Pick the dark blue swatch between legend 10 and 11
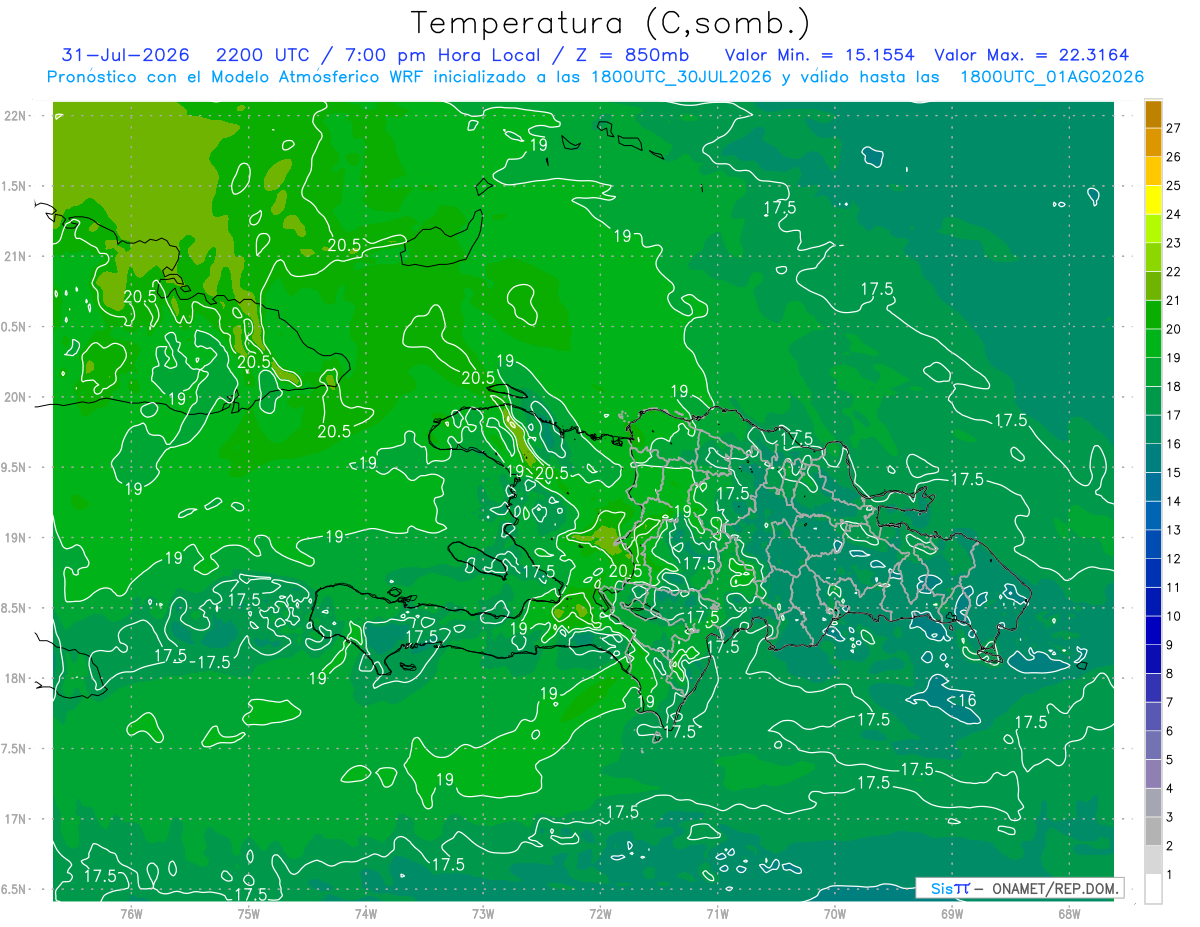Viewport: 1200px width, 927px height. (1153, 602)
